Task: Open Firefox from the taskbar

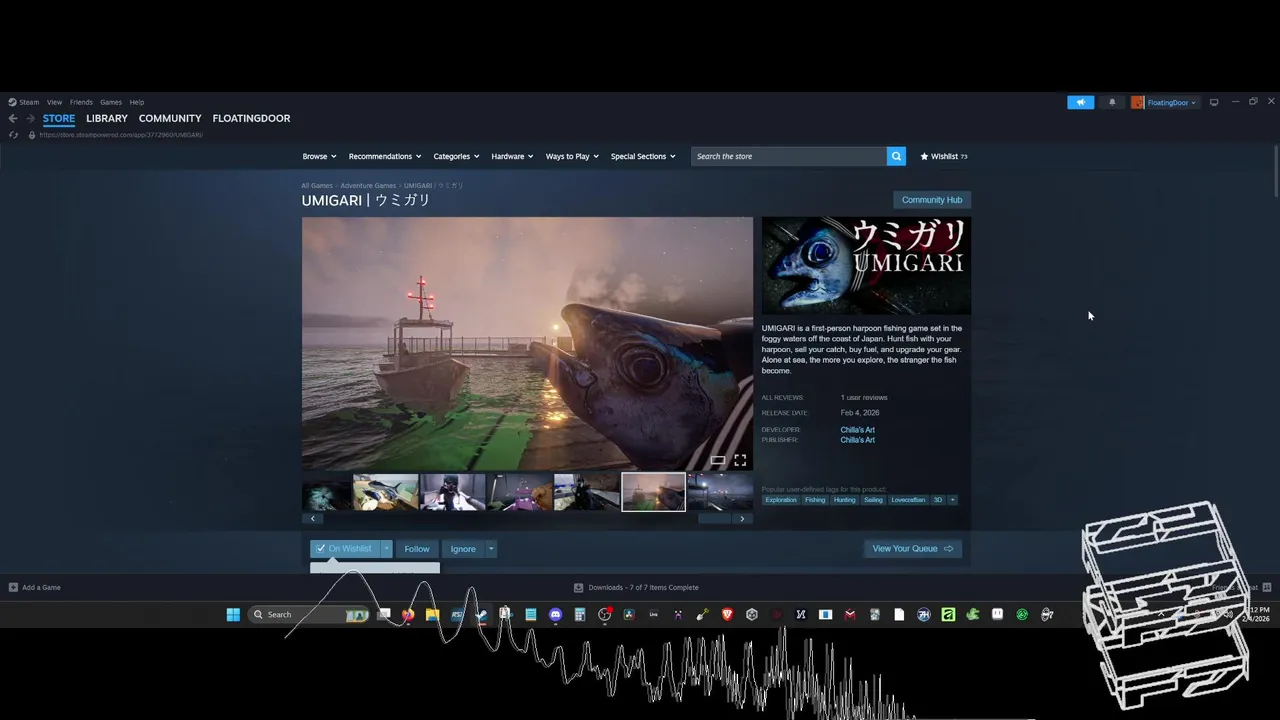Action: [x=408, y=614]
